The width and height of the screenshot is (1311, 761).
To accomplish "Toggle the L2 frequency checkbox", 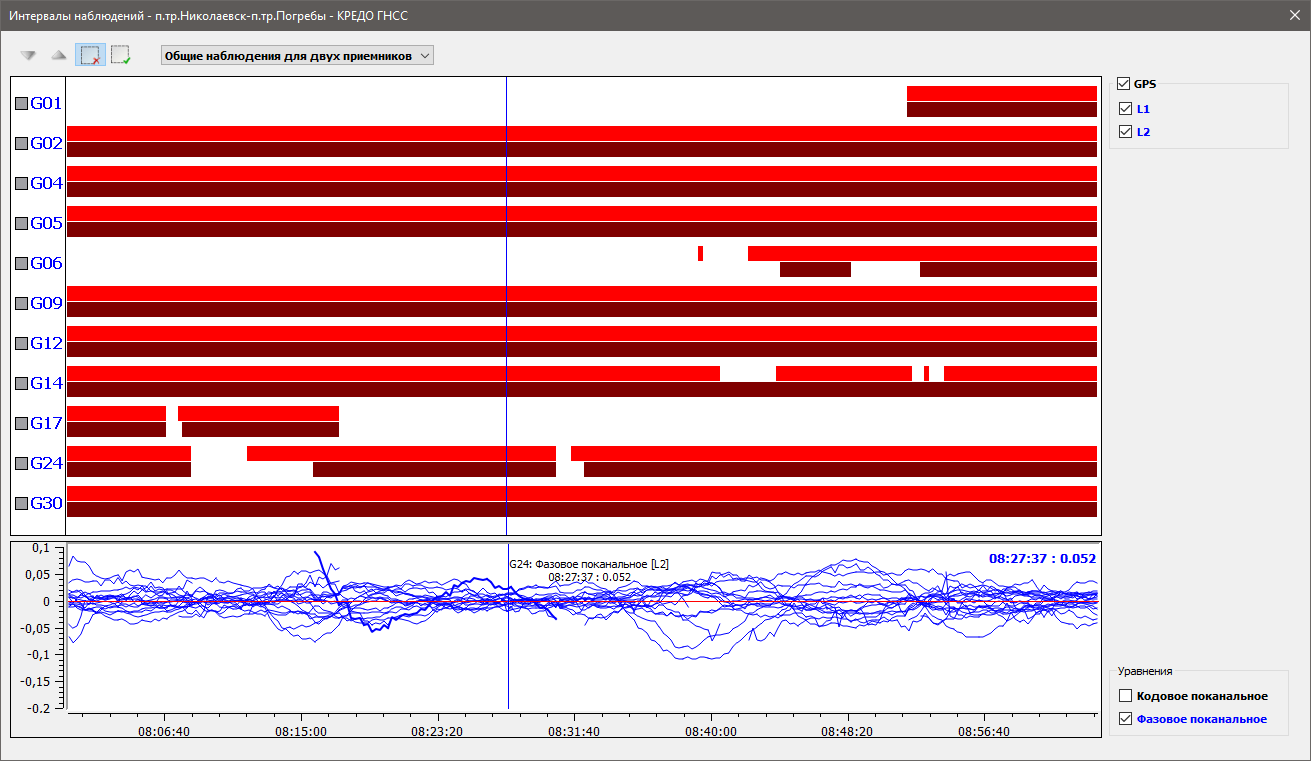I will 1126,132.
